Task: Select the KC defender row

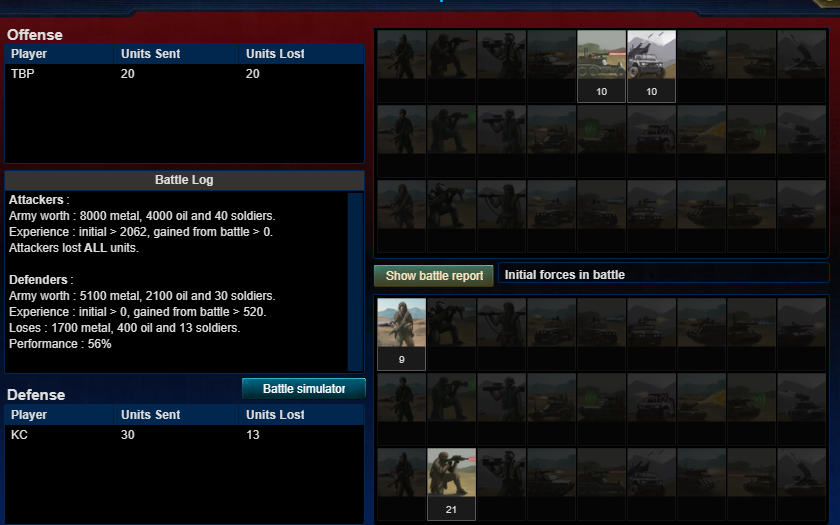Action: [184, 435]
